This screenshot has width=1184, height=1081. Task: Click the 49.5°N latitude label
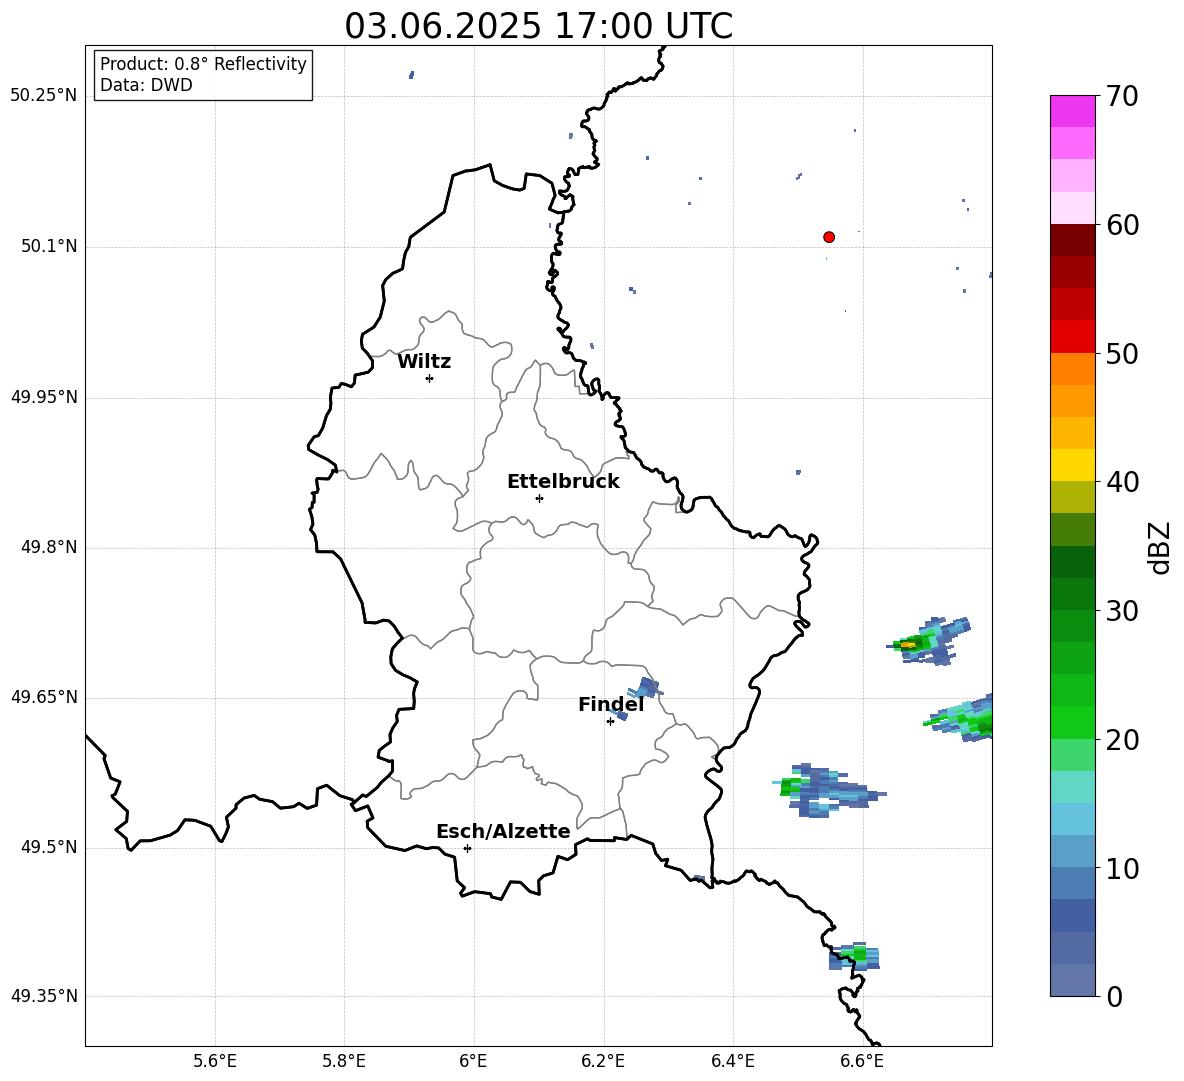50,847
